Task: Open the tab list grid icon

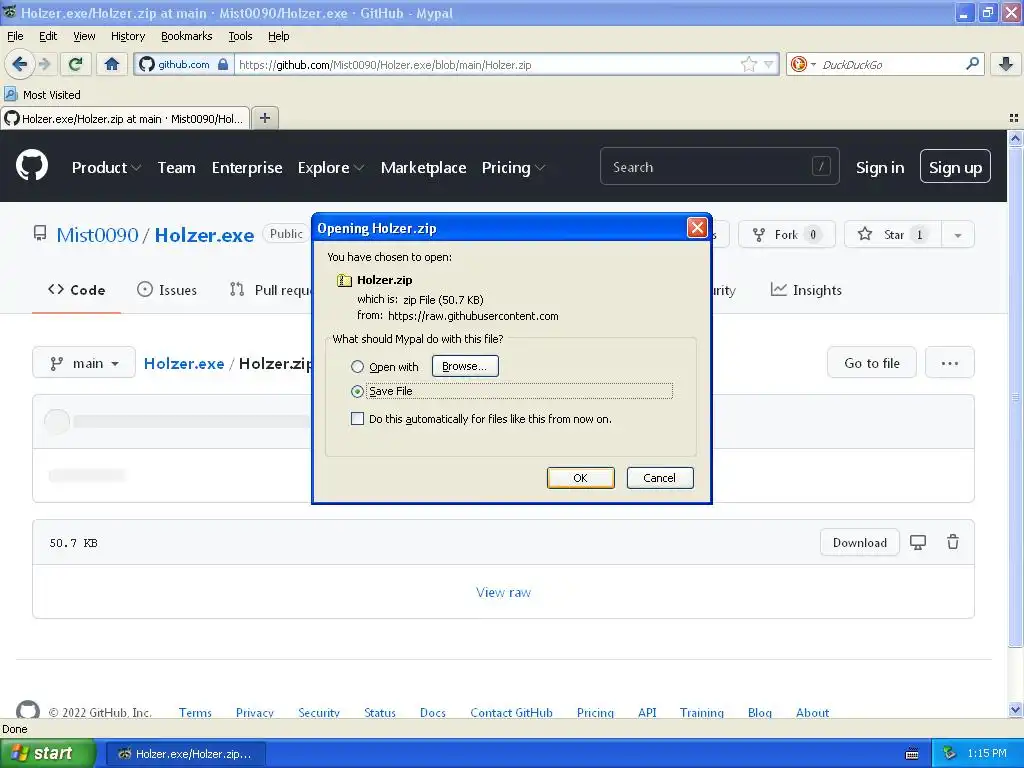Action: [x=1014, y=118]
